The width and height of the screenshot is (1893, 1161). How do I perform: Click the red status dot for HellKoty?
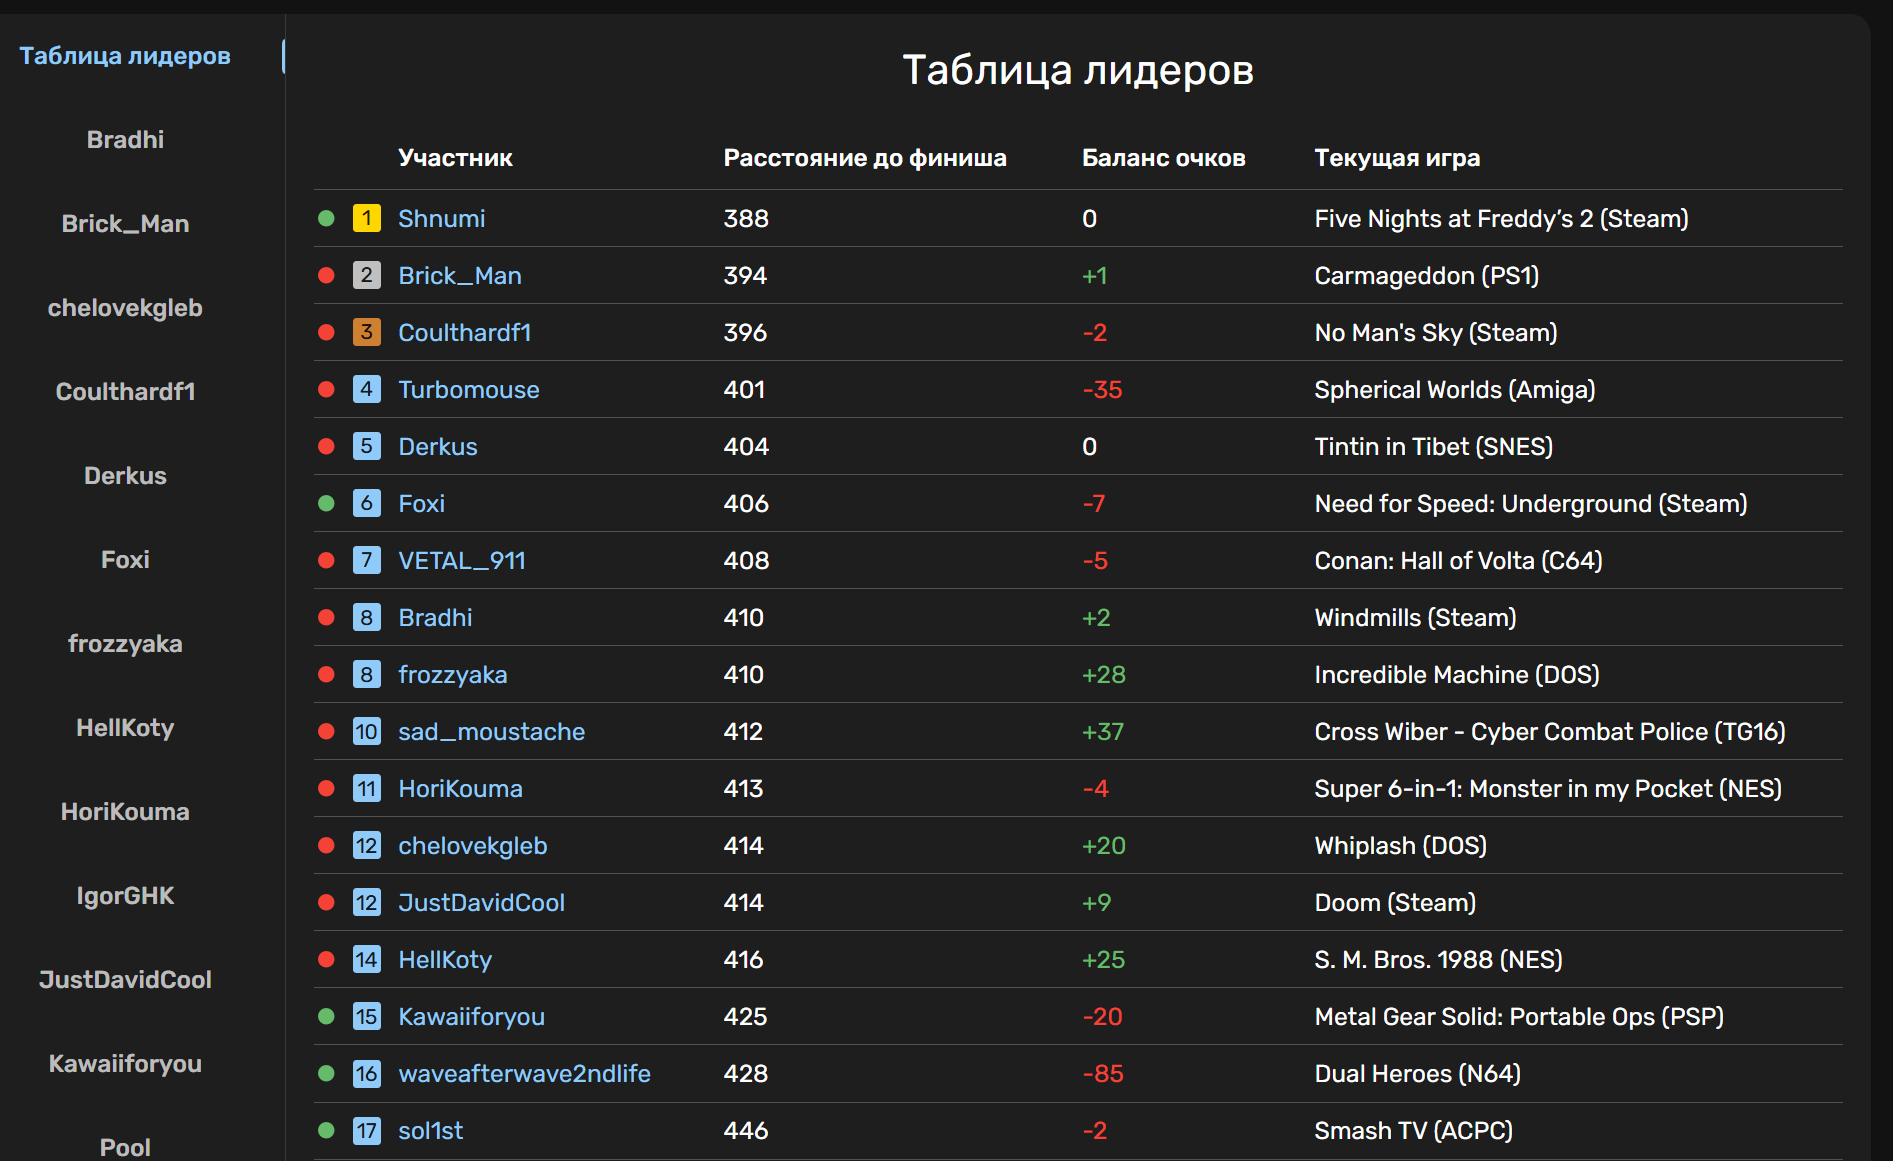pyautogui.click(x=326, y=959)
